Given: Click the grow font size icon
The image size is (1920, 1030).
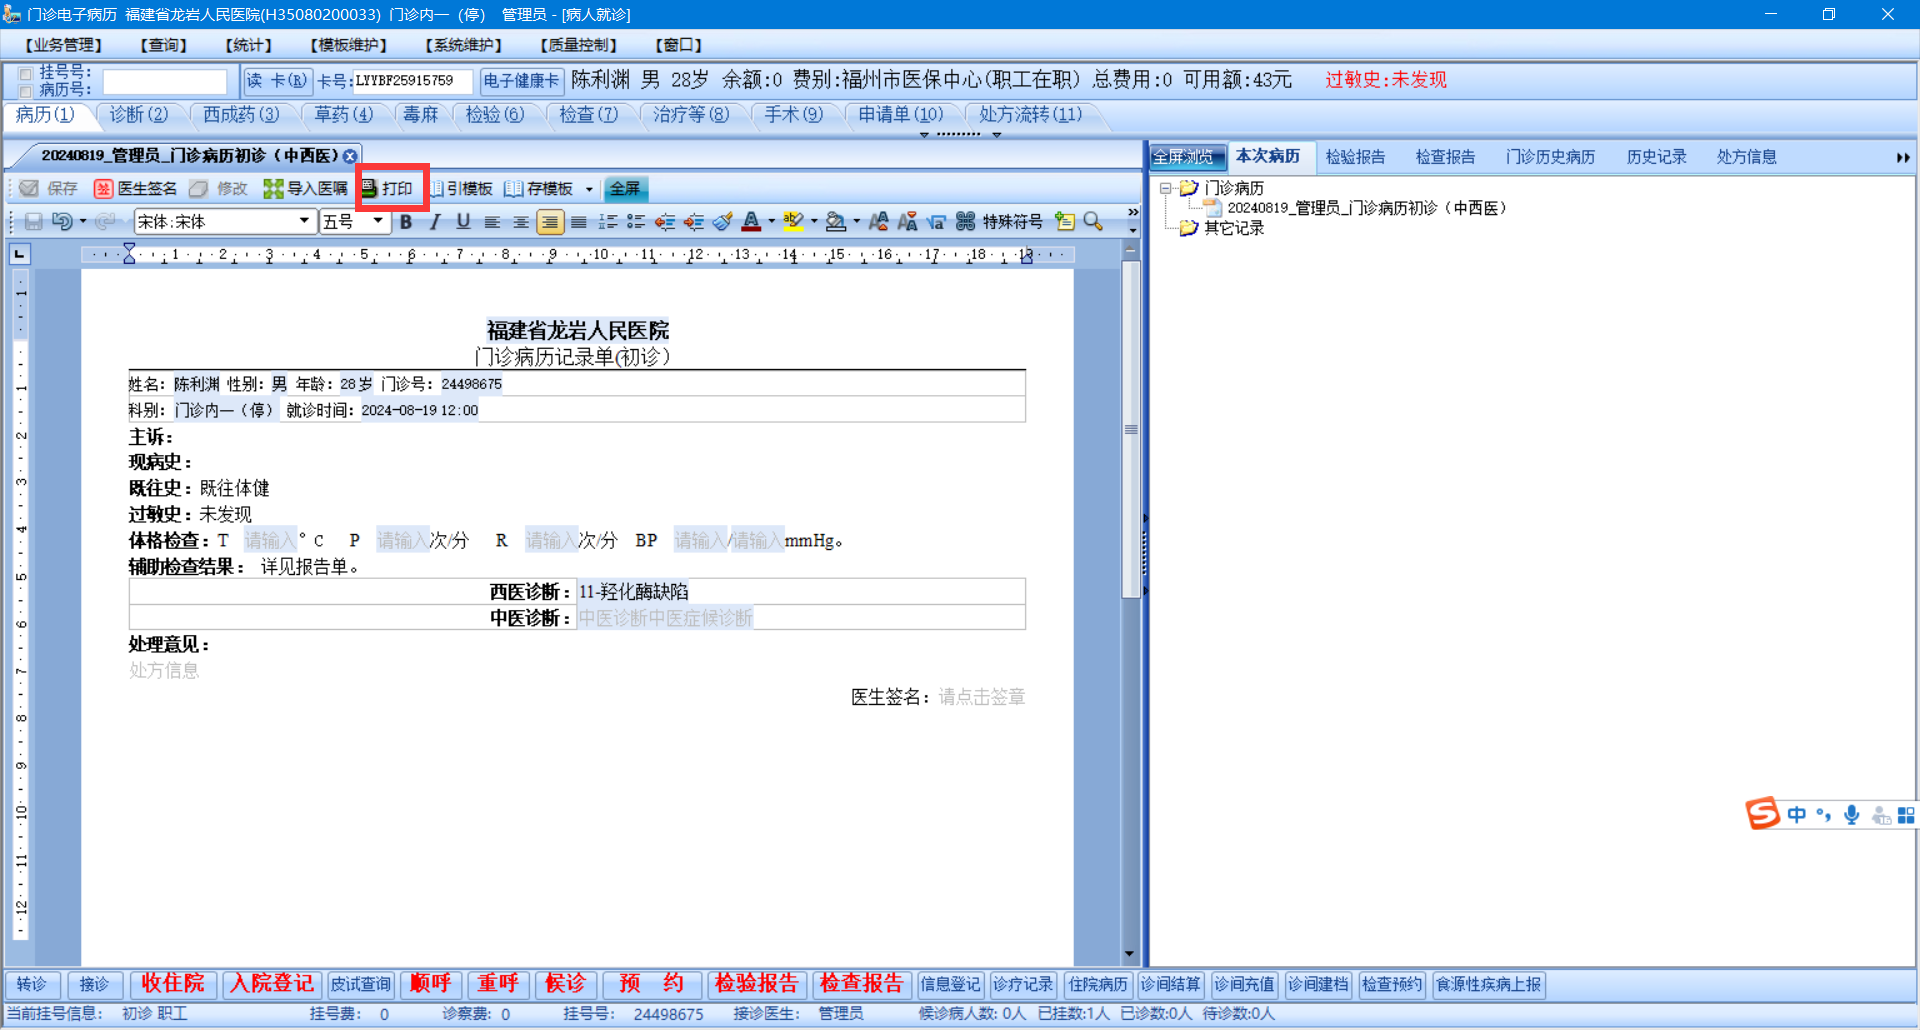Looking at the screenshot, I should (879, 222).
